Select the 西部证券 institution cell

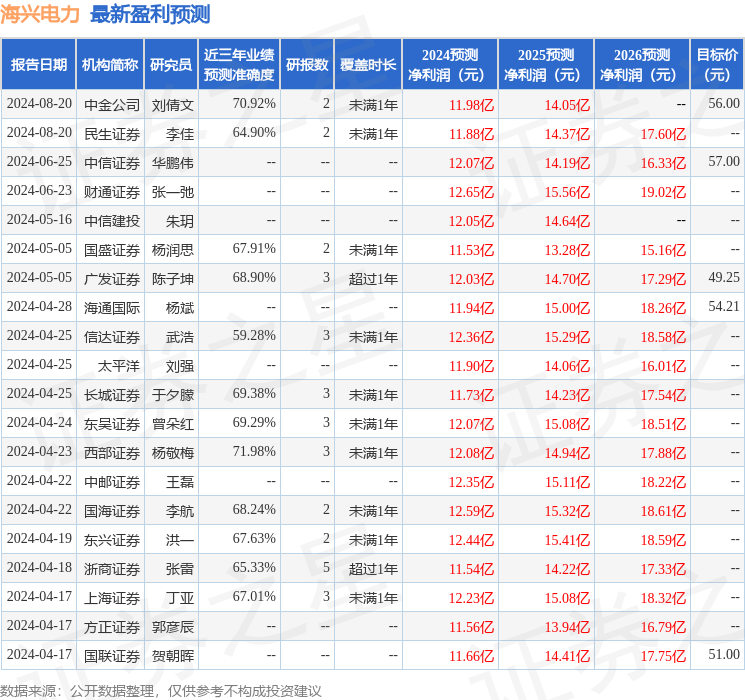(112, 453)
